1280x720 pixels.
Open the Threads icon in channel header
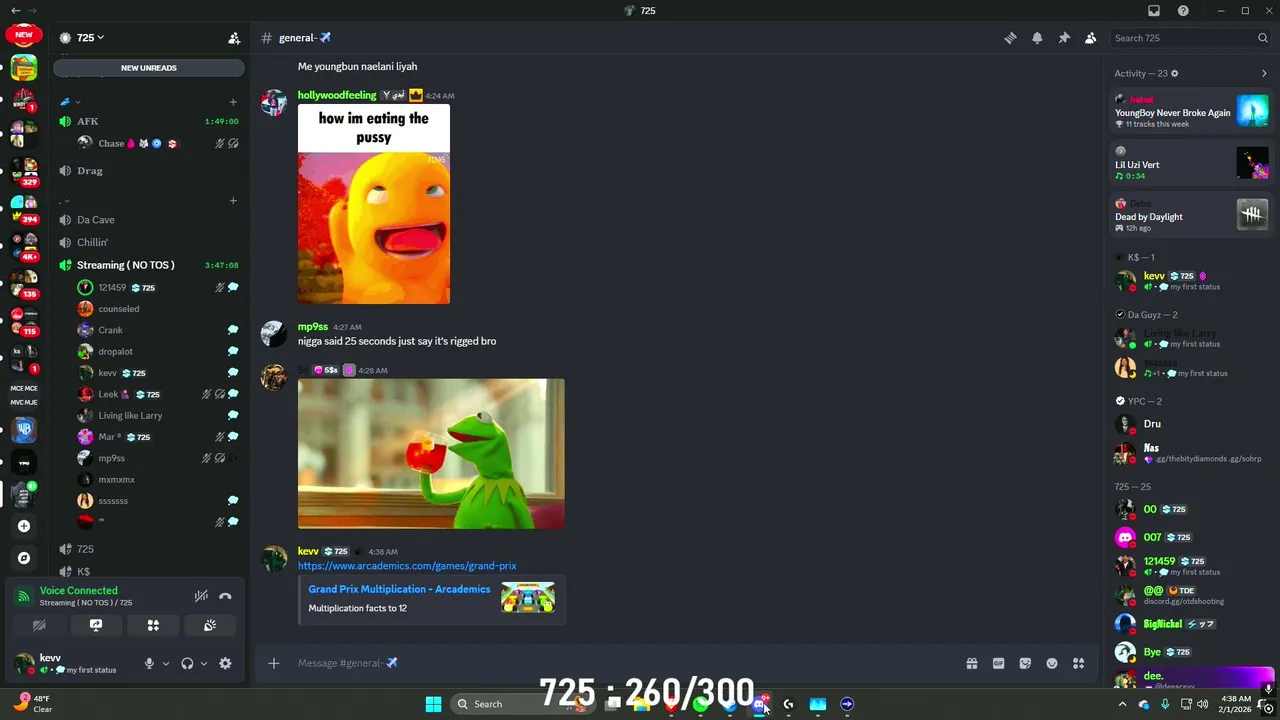1010,38
